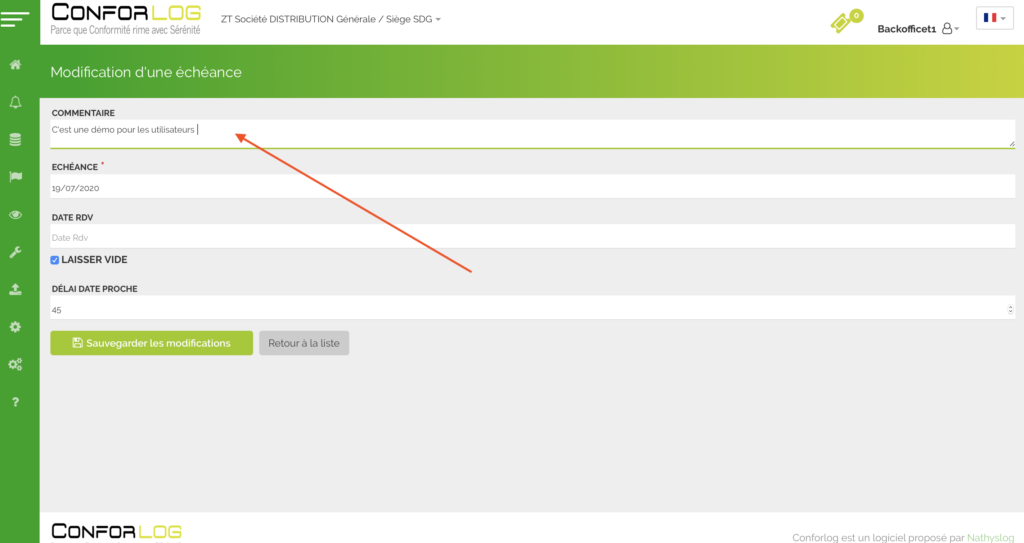This screenshot has width=1024, height=543.
Task: Open the wrench tools sidebar icon
Action: pyautogui.click(x=15, y=252)
